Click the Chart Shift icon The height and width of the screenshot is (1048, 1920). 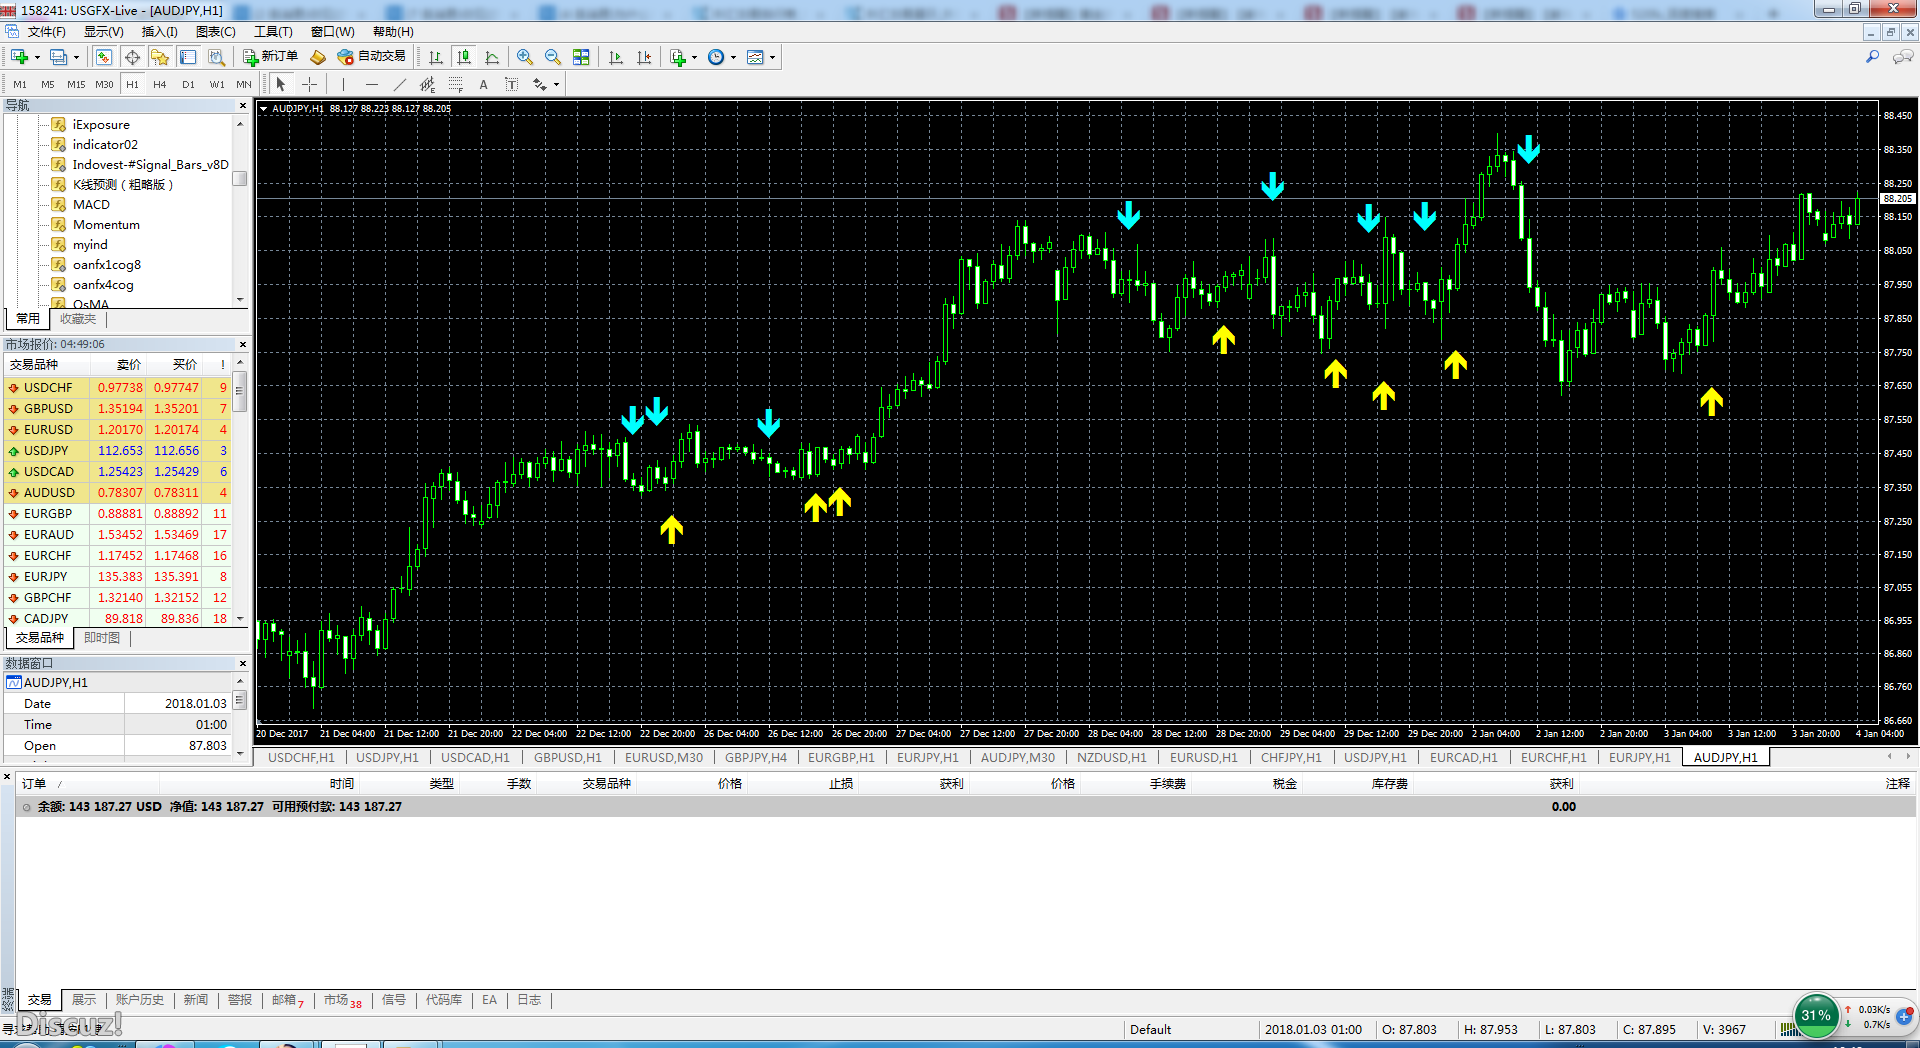pos(644,57)
